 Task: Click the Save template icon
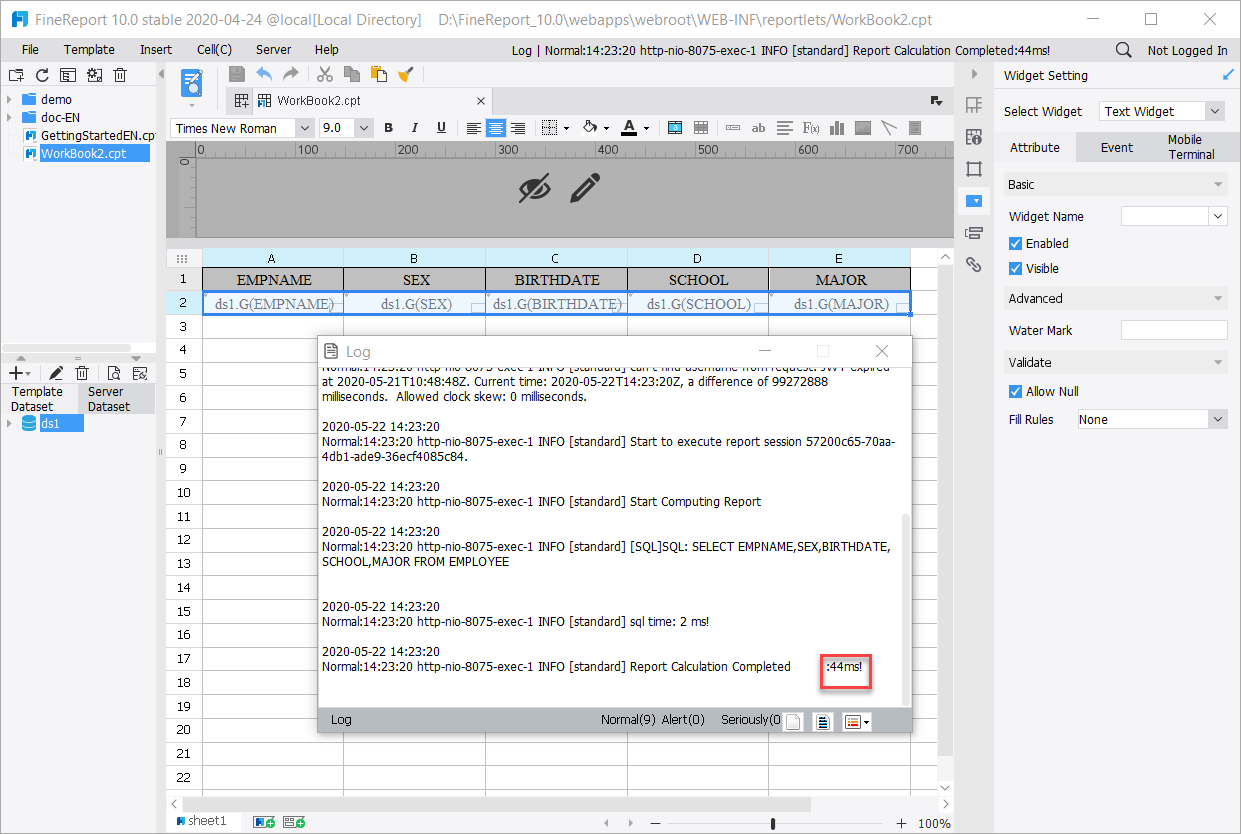(237, 74)
